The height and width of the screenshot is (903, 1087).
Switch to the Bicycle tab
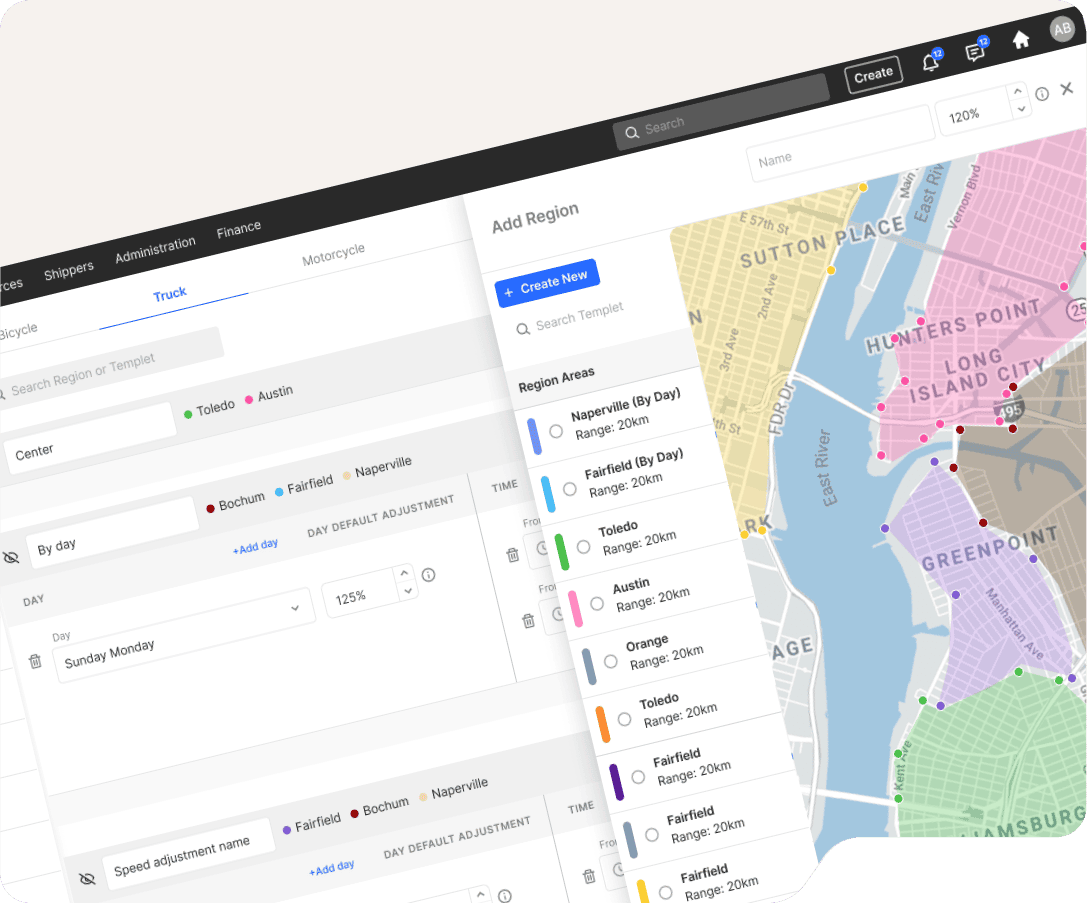point(17,331)
